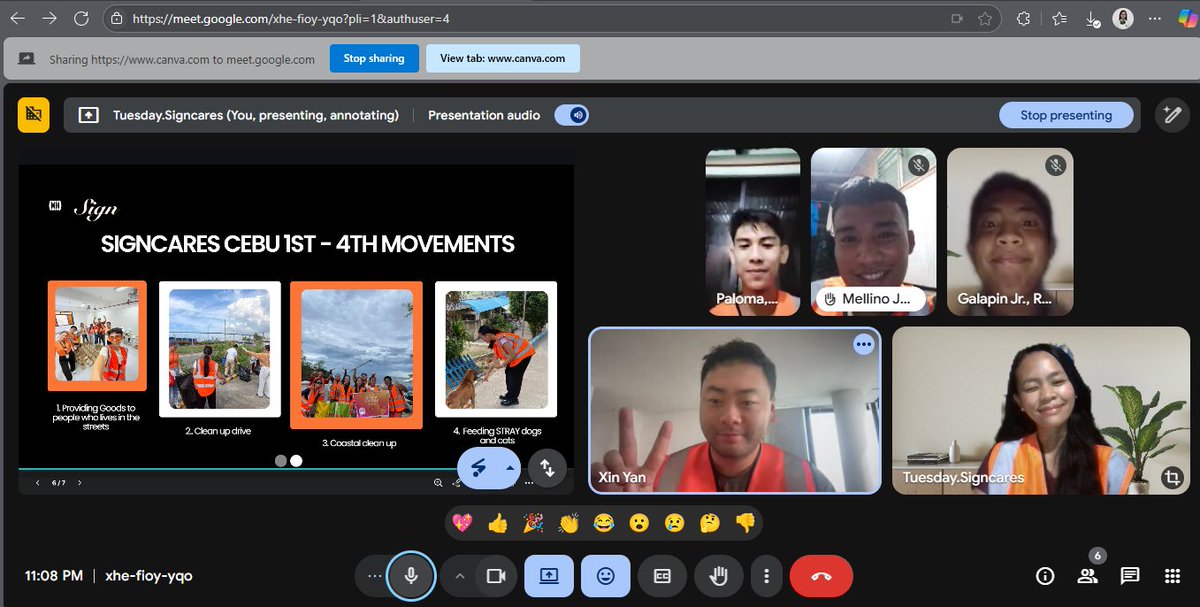Open meeting details info panel
1200x607 pixels.
pos(1044,576)
